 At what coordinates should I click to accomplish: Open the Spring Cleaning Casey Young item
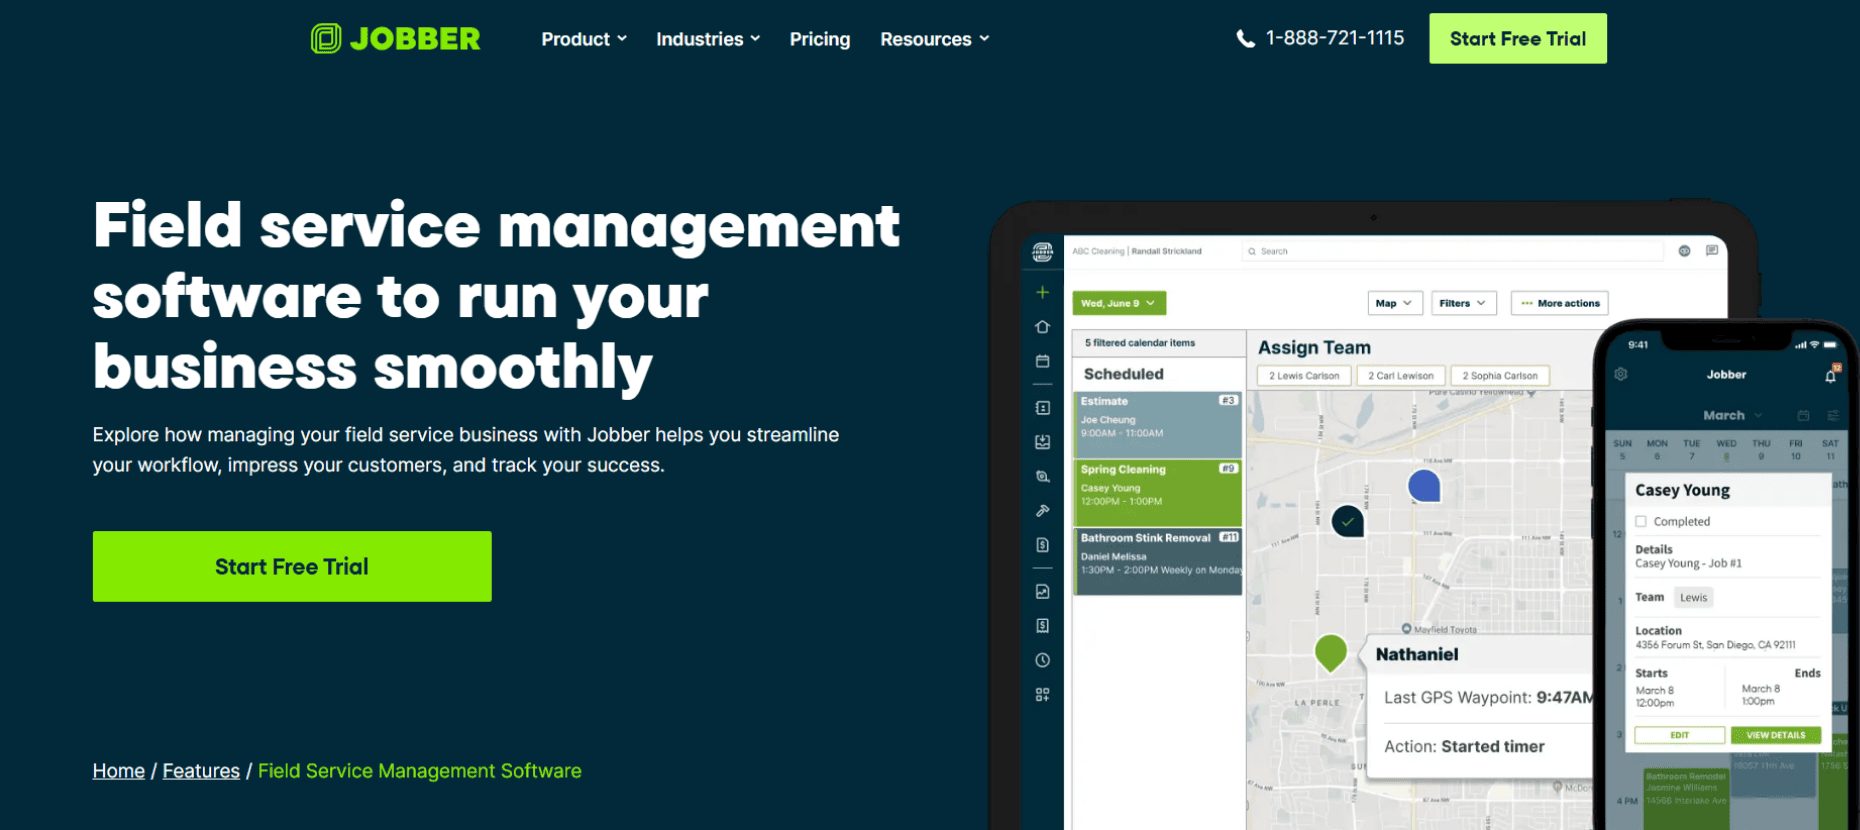1158,492
